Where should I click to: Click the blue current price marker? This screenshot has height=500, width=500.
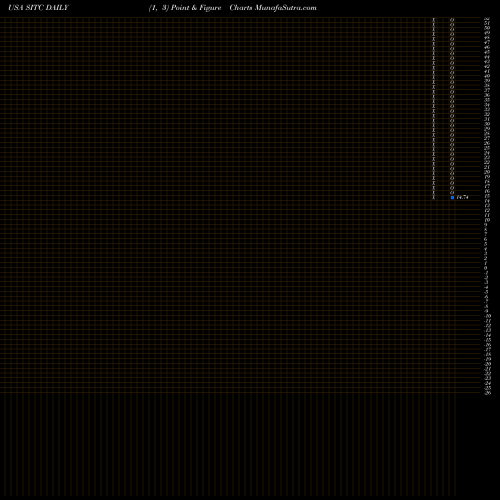pos(452,197)
